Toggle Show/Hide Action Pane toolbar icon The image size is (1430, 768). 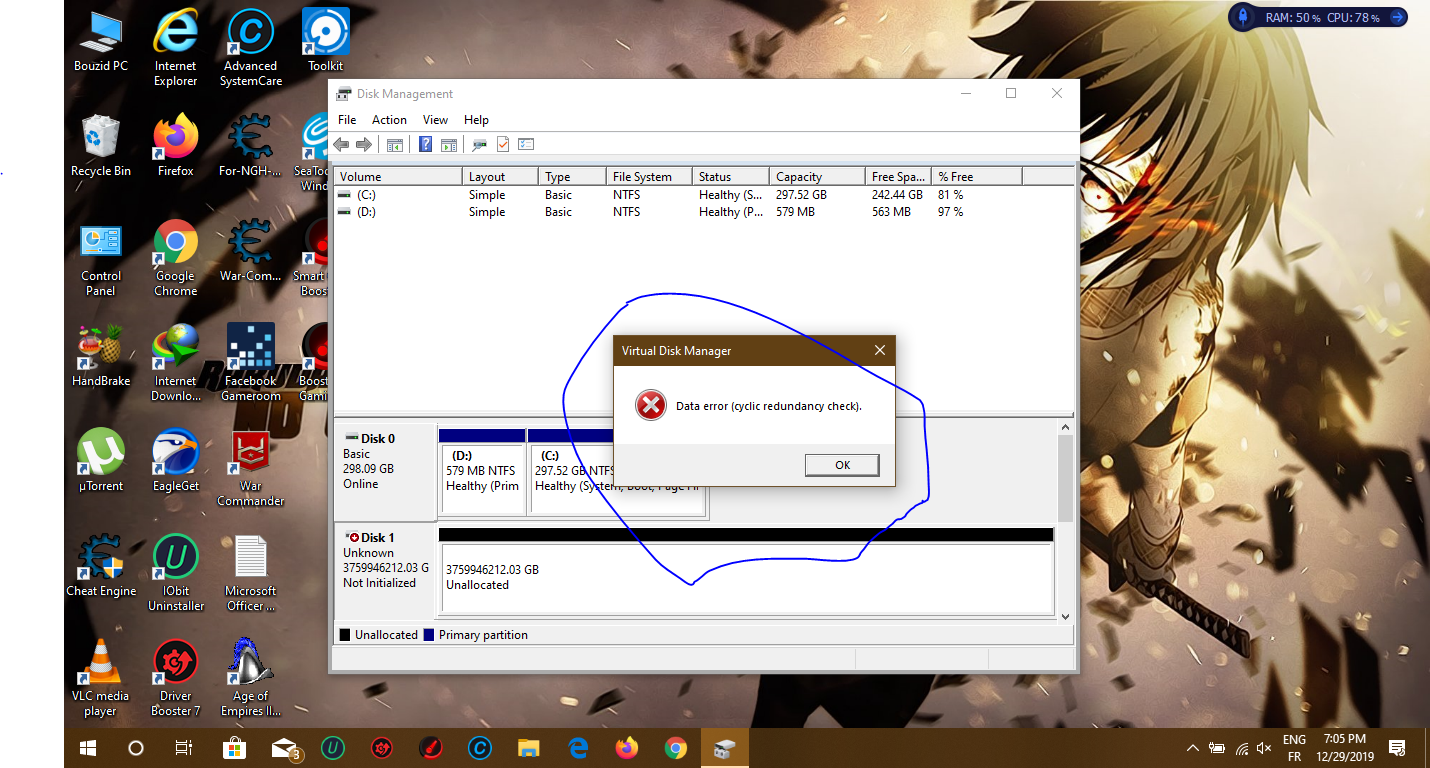point(449,145)
